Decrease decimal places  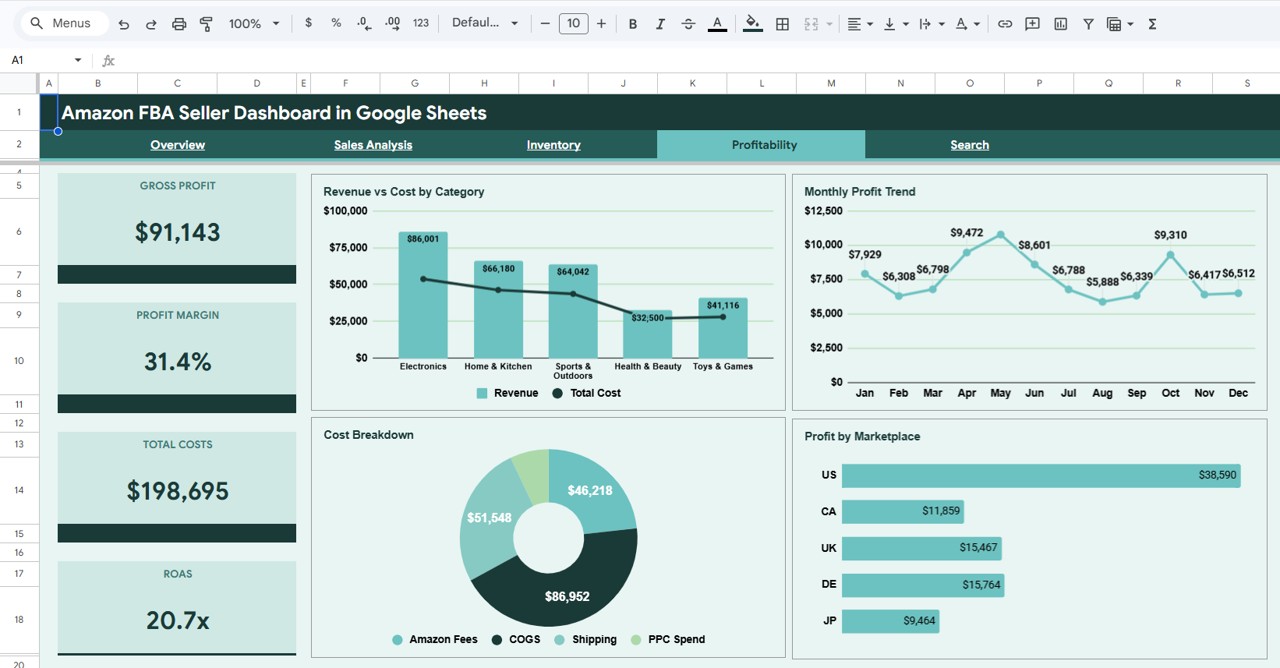pyautogui.click(x=364, y=23)
